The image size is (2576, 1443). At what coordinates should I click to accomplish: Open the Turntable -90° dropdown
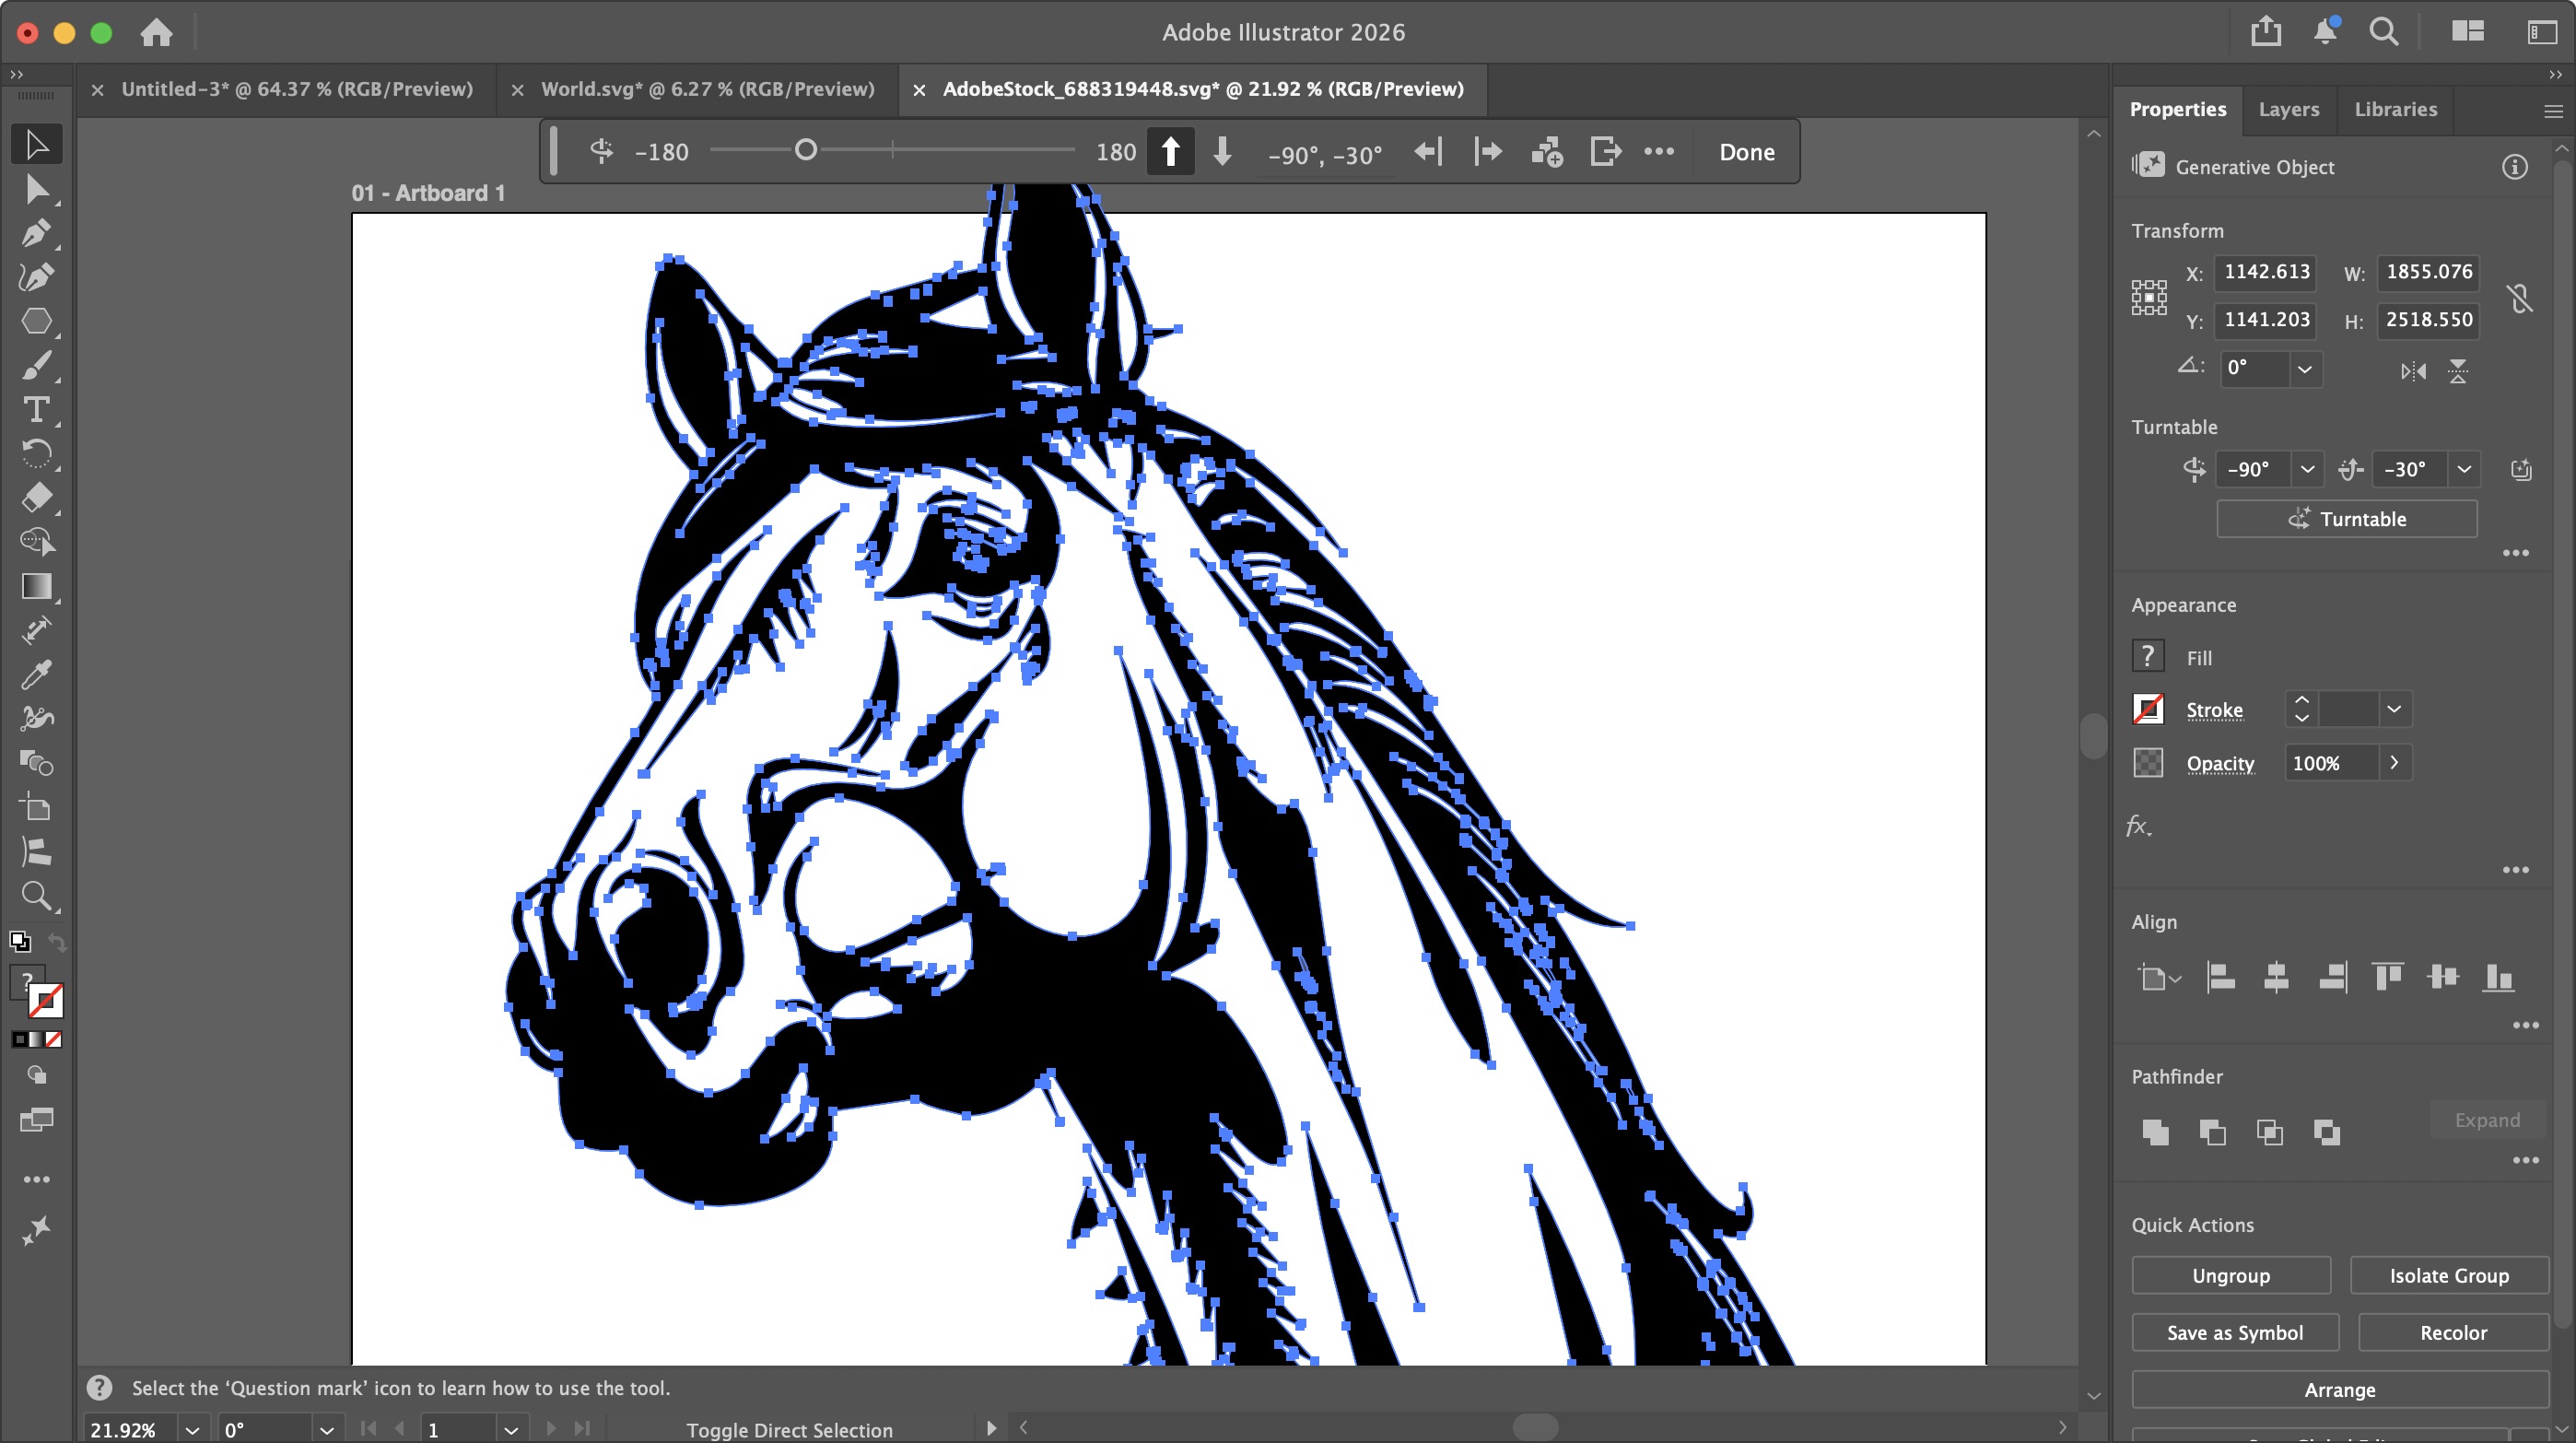(2307, 469)
